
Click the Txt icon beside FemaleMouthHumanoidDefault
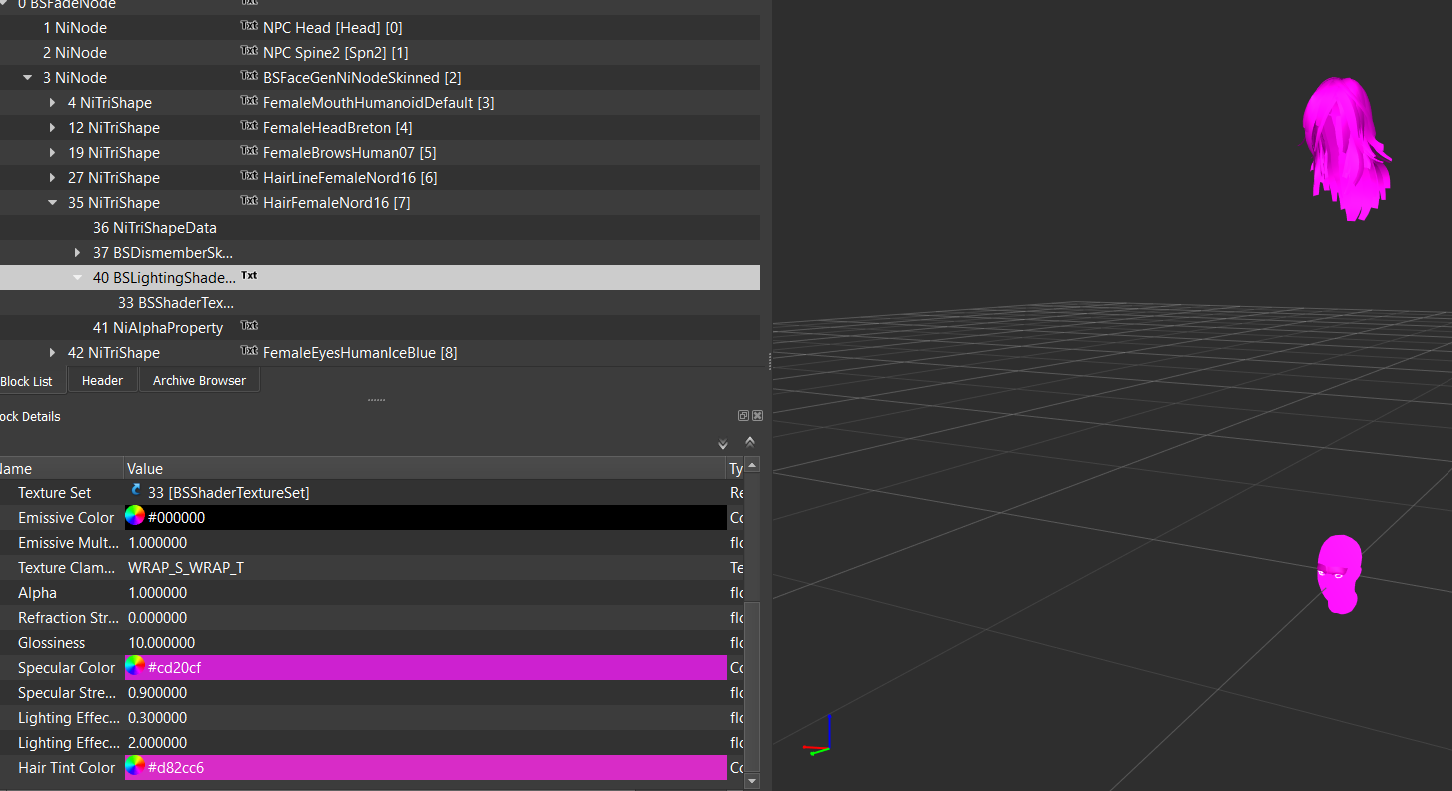point(249,101)
